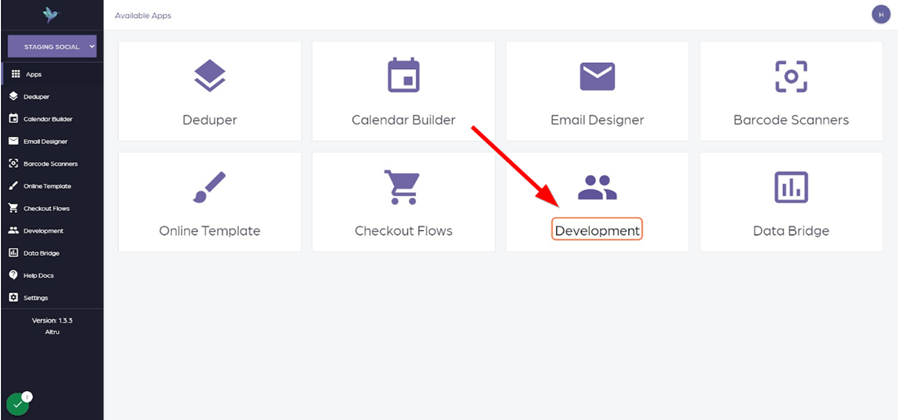
Task: Open the Deduper app tile icon
Action: coord(210,76)
